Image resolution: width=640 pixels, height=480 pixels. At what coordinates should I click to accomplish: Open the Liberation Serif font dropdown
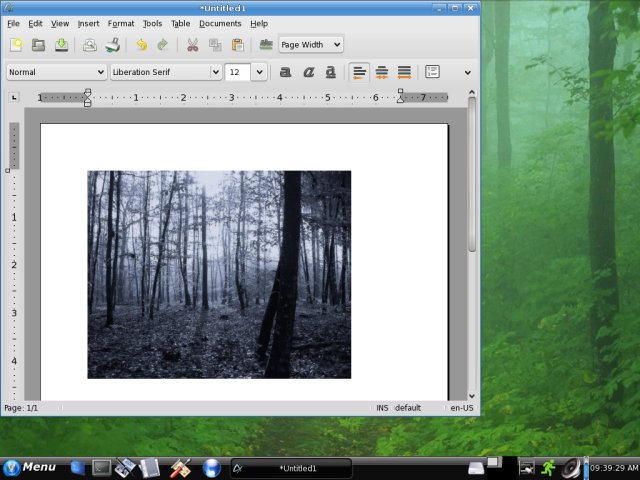pyautogui.click(x=166, y=72)
